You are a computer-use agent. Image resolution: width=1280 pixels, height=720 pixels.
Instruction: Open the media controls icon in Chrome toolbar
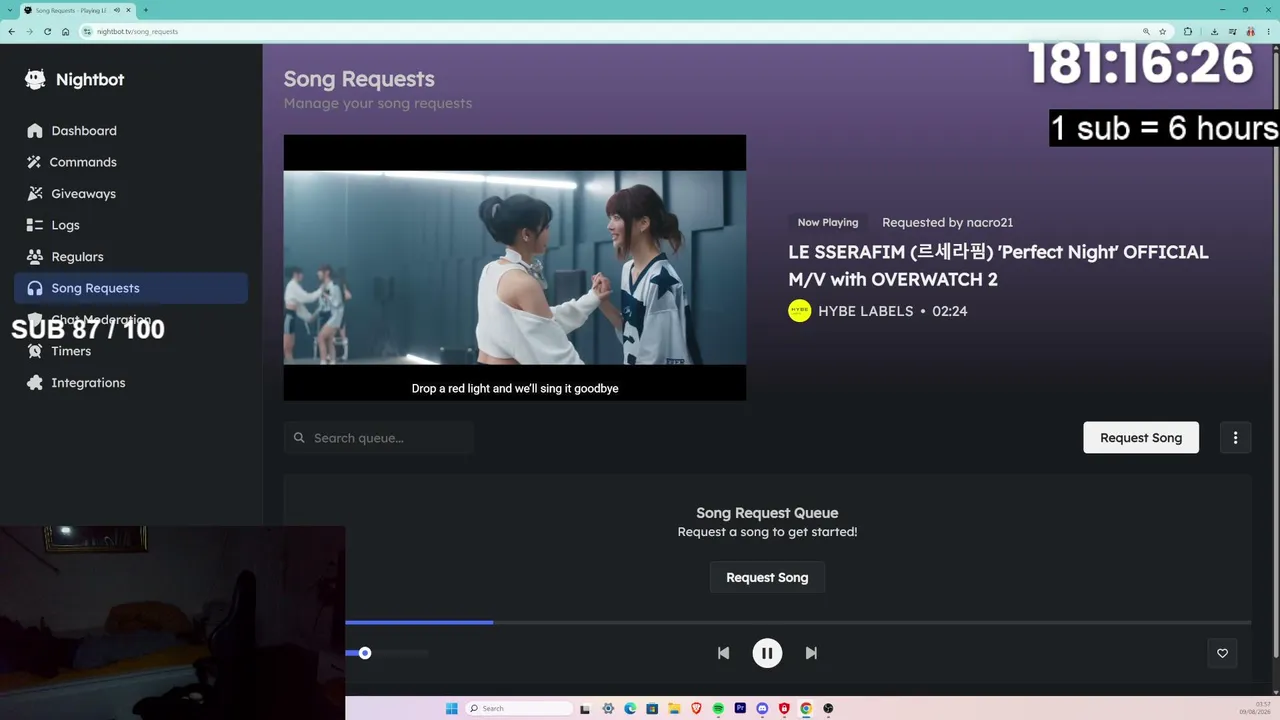(1231, 31)
